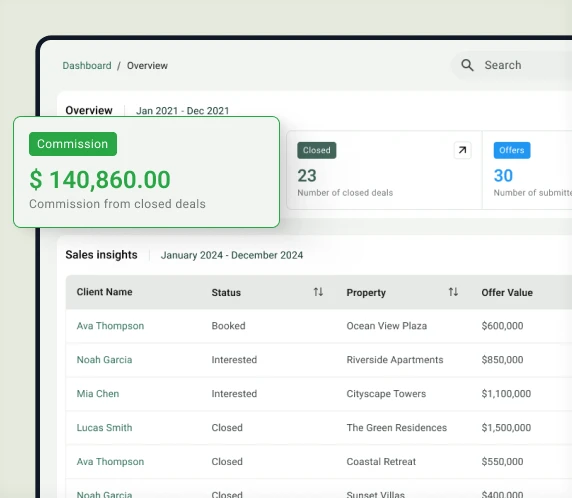Click the blue Offers badge
This screenshot has width=572, height=498.
coord(512,150)
